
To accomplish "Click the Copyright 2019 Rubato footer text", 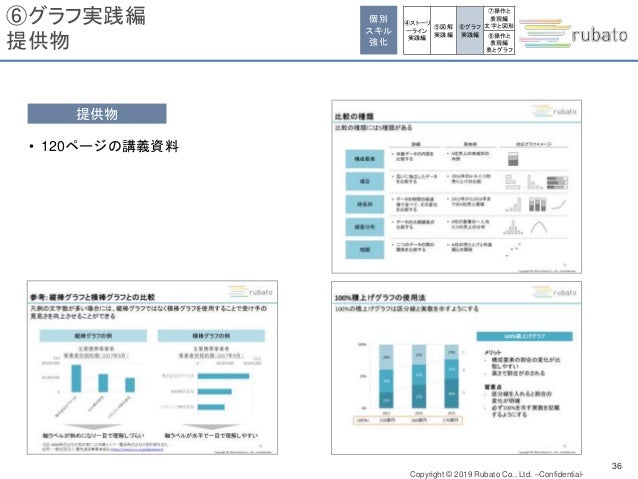I will [496, 474].
